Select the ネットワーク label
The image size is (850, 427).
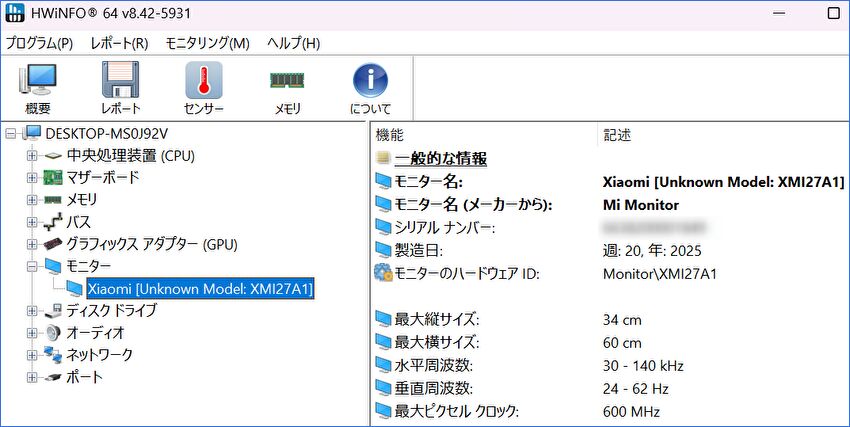click(99, 355)
